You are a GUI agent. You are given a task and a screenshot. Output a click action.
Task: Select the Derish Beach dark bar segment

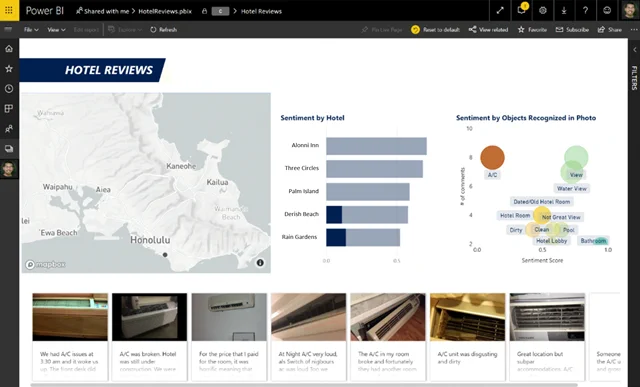[334, 215]
